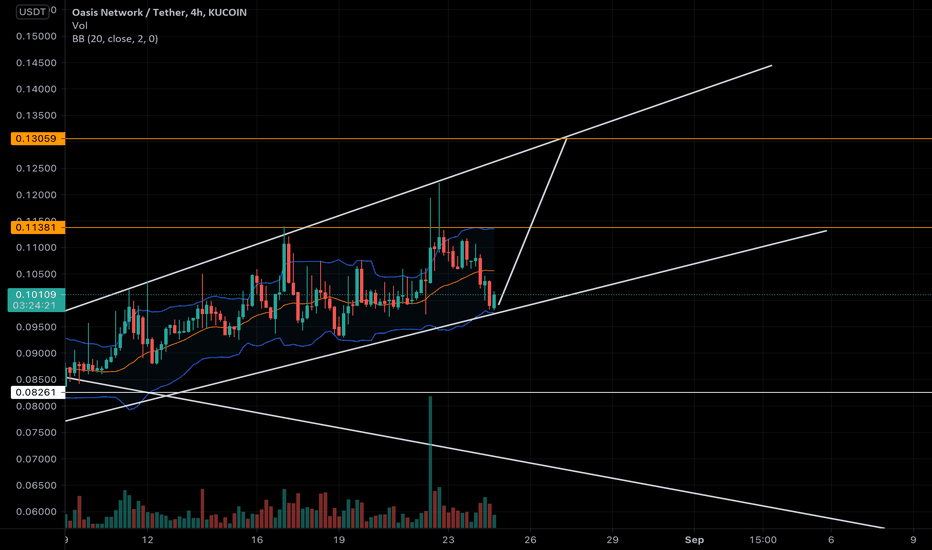This screenshot has width=932, height=550.
Task: Click the 0.12000 price axis value
Action: (x=37, y=195)
